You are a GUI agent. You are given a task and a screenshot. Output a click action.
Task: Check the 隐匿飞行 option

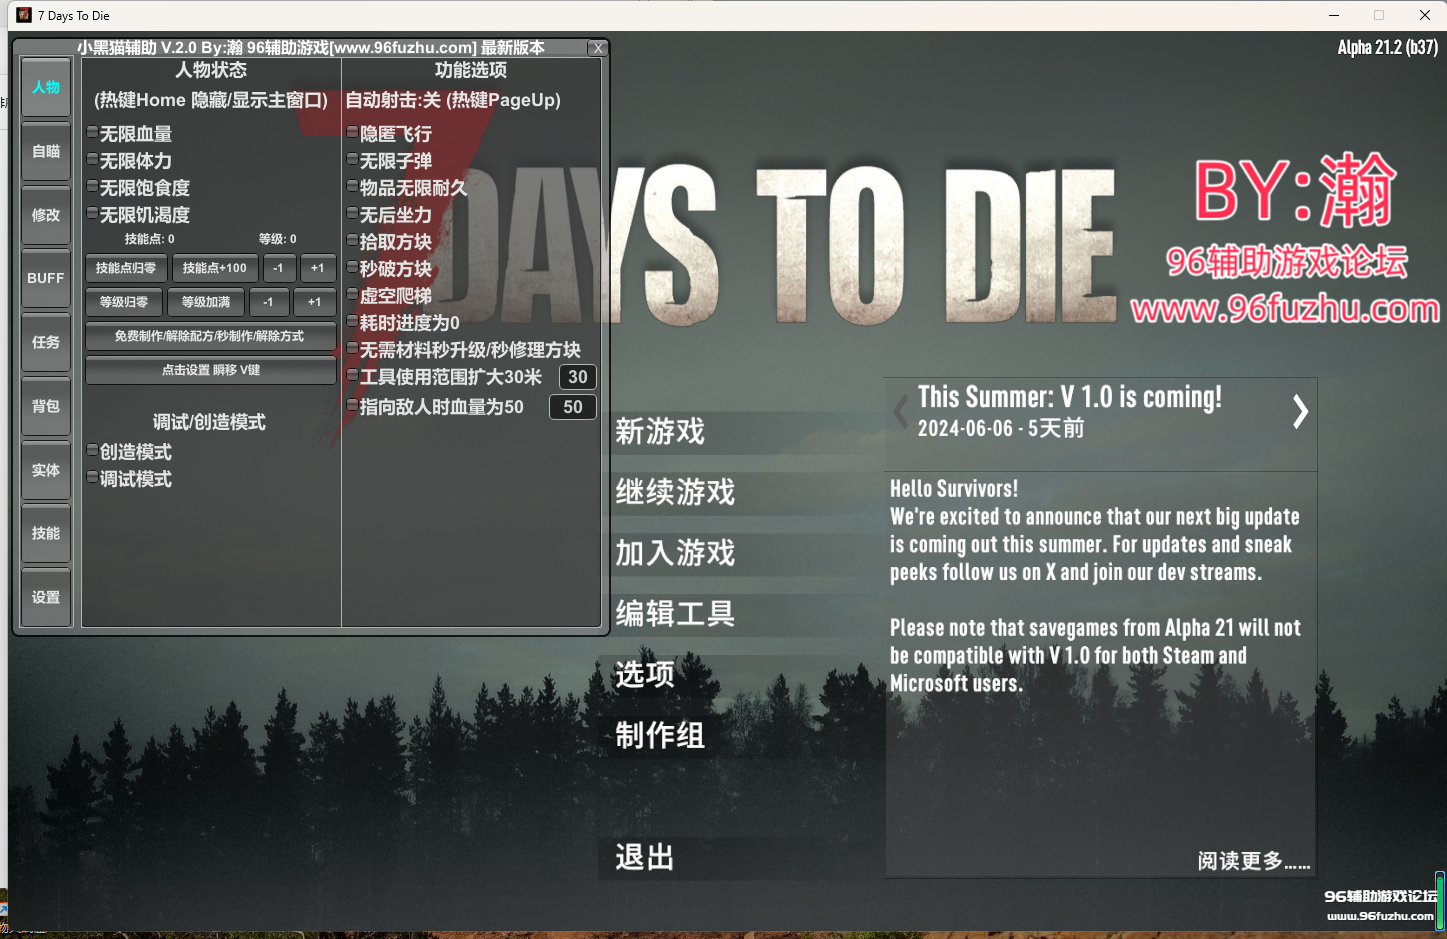pyautogui.click(x=353, y=133)
